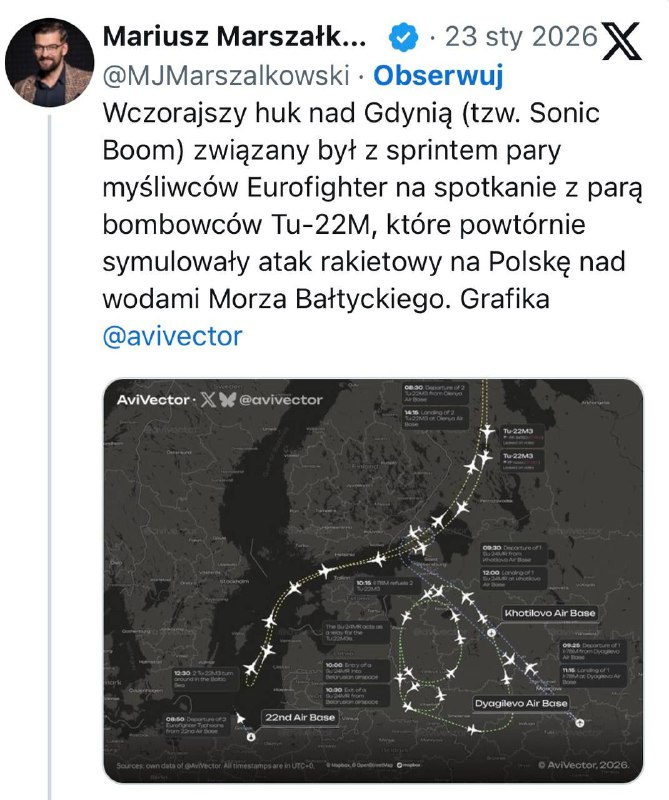669x800 pixels.
Task: Click the Dyagilevo Air Base map marker pin
Action: [582, 722]
